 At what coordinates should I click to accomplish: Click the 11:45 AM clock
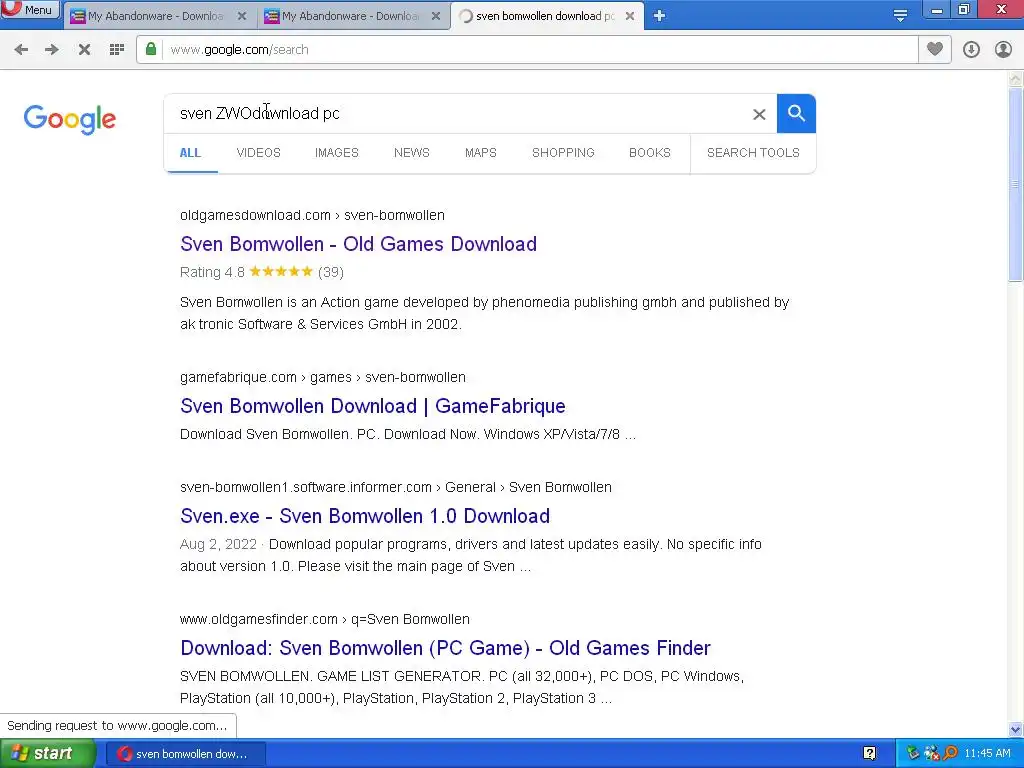tap(987, 754)
